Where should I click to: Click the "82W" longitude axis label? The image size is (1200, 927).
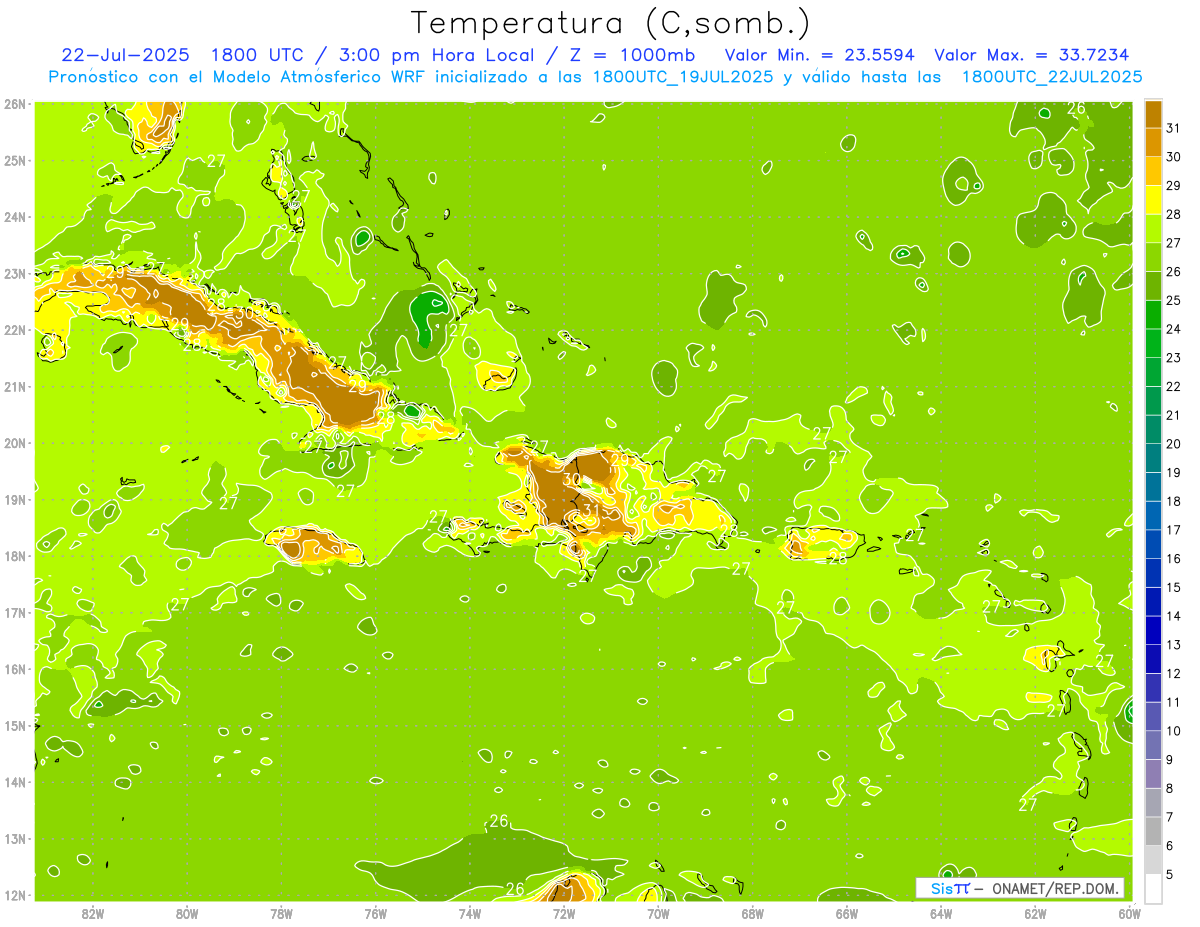93,912
